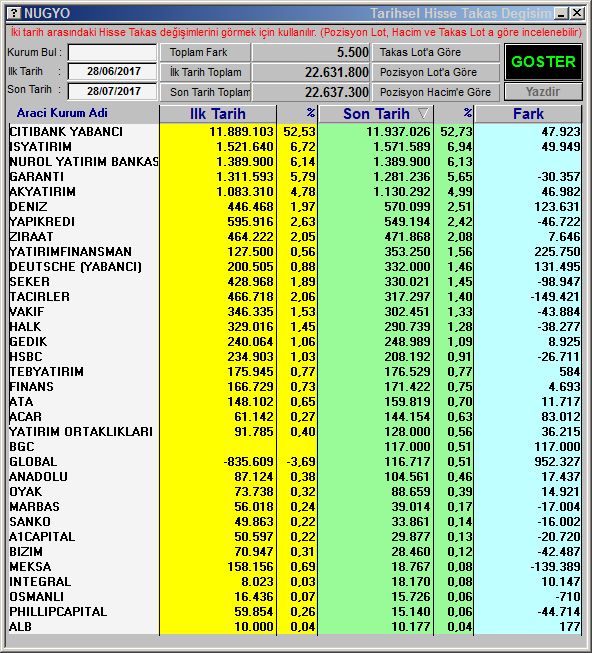Click the Son Tarih Toplam label button

(x=205, y=92)
